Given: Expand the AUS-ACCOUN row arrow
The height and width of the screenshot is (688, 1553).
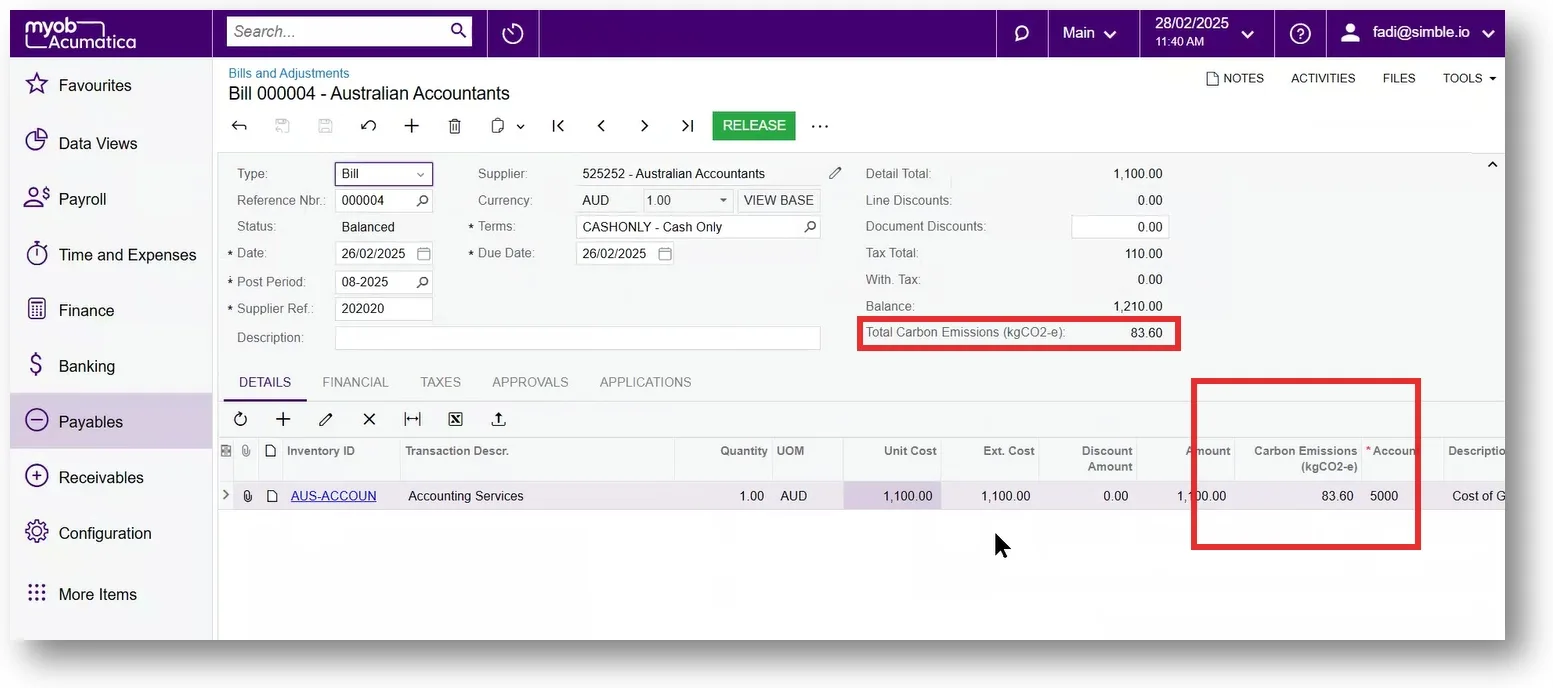Looking at the screenshot, I should 226,495.
